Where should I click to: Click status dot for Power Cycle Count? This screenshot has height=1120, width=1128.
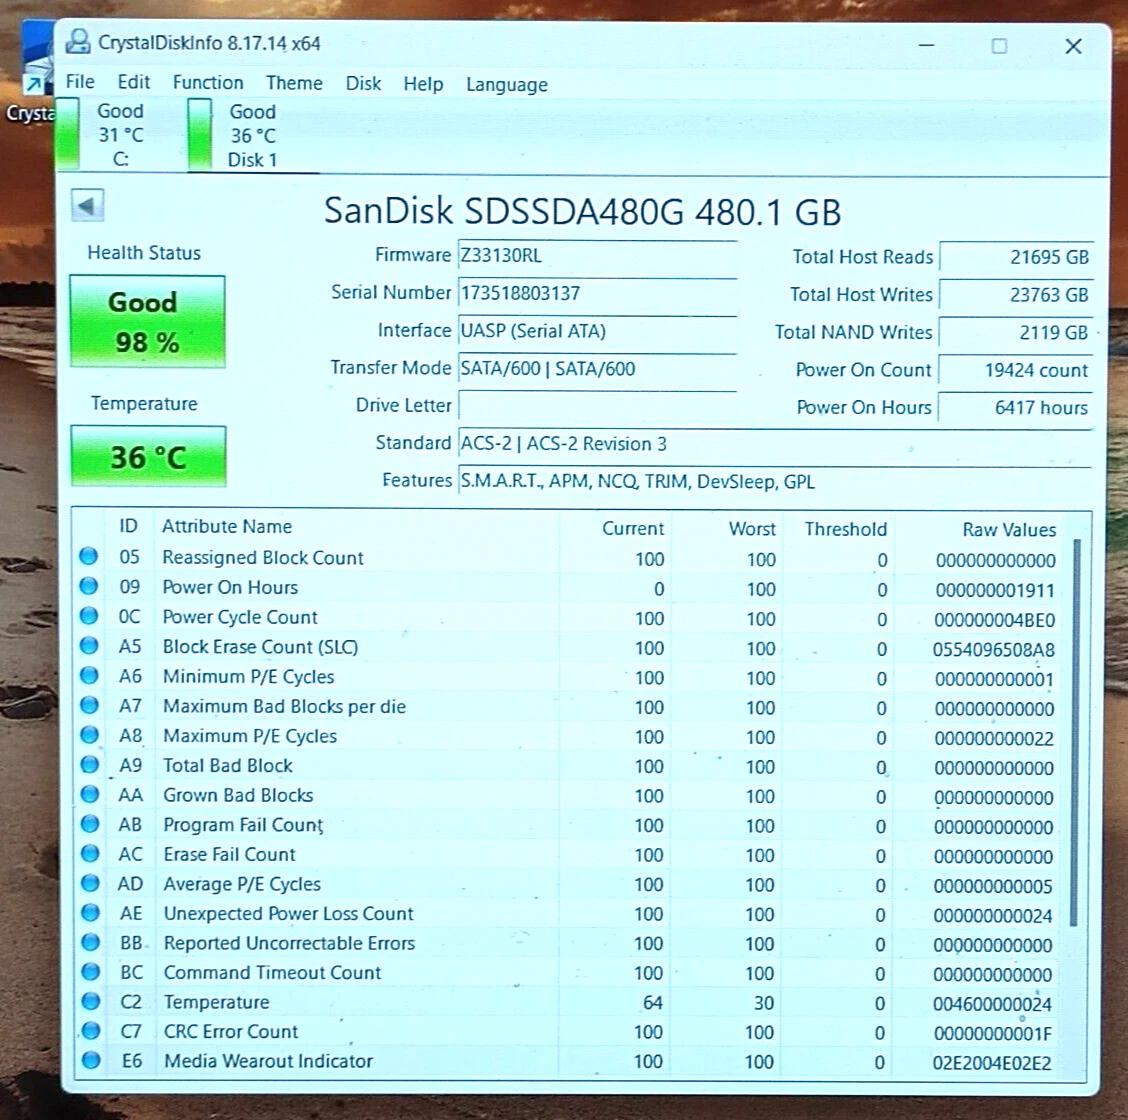(88, 616)
